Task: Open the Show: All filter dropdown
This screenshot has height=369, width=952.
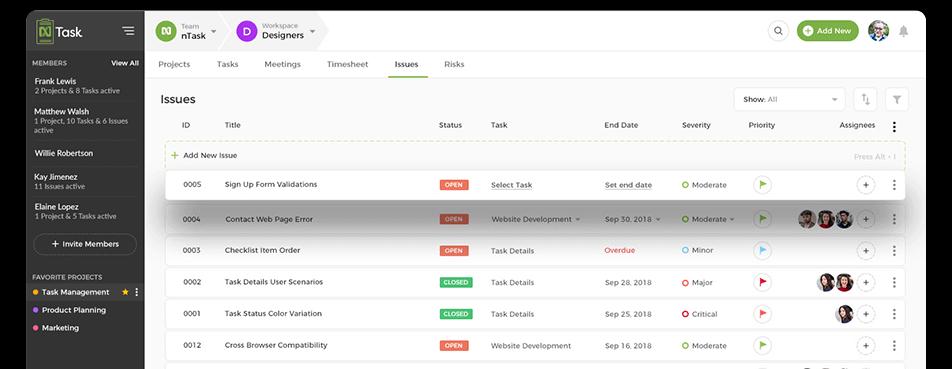Action: [x=789, y=100]
